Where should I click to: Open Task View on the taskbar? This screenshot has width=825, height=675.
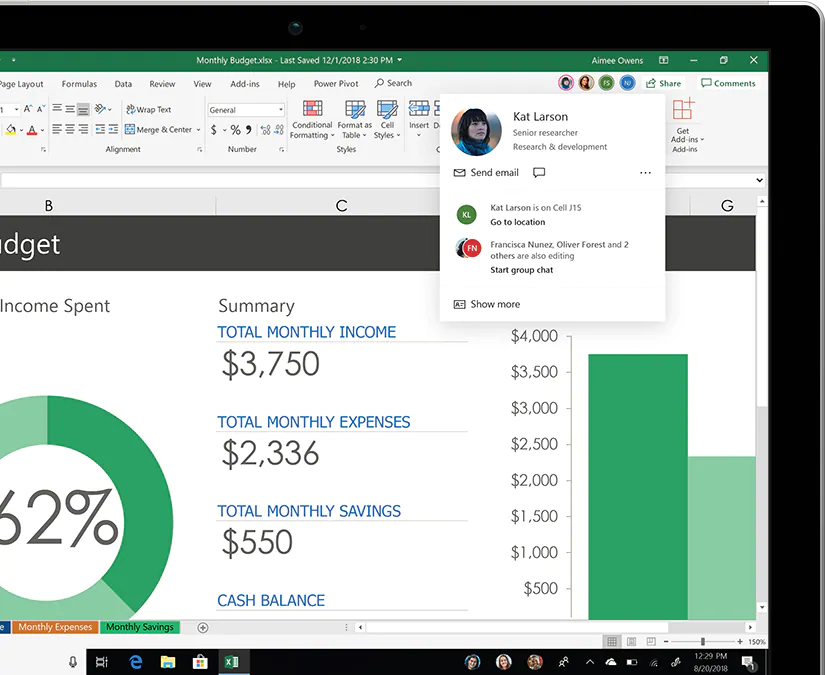click(x=102, y=662)
